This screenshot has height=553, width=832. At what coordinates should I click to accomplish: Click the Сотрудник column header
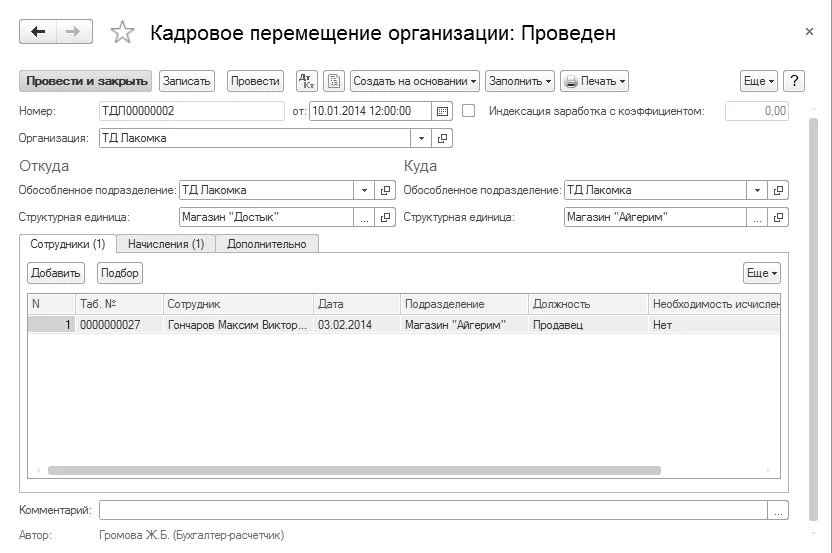click(238, 304)
